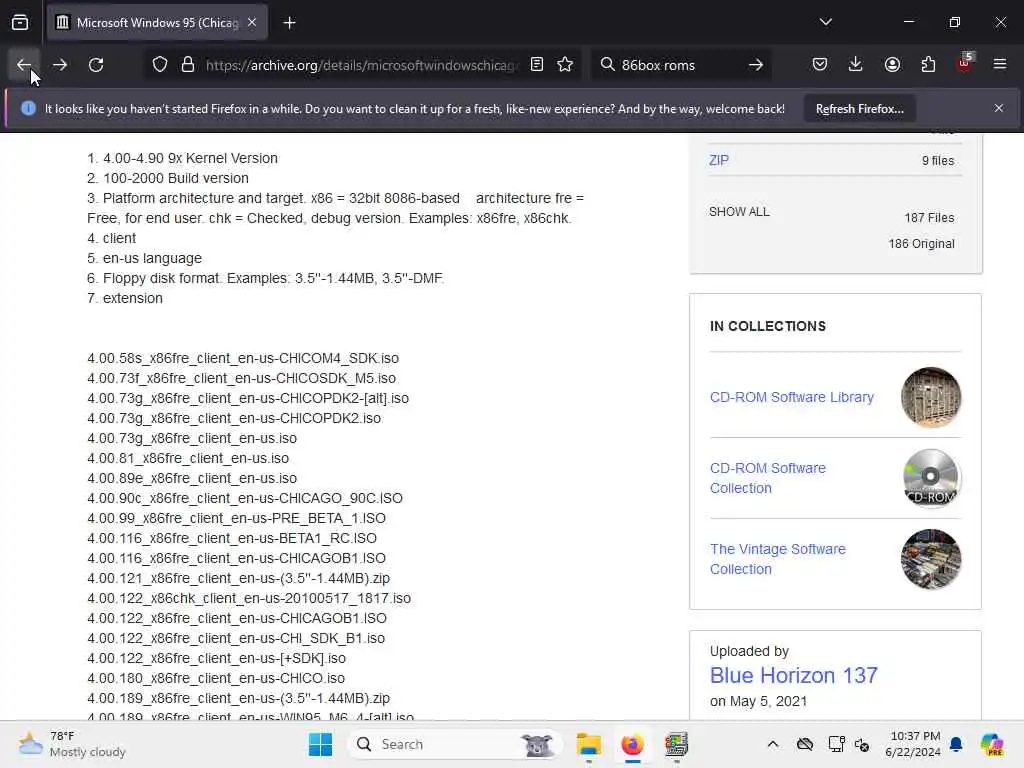The width and height of the screenshot is (1024, 768).
Task: Open the ZIP download option
Action: (718, 161)
